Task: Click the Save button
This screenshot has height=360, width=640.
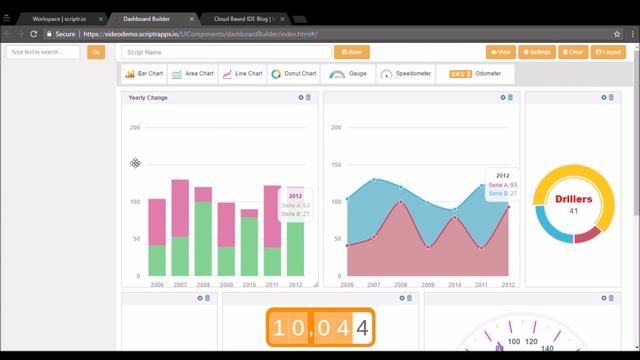Action: pyautogui.click(x=352, y=52)
